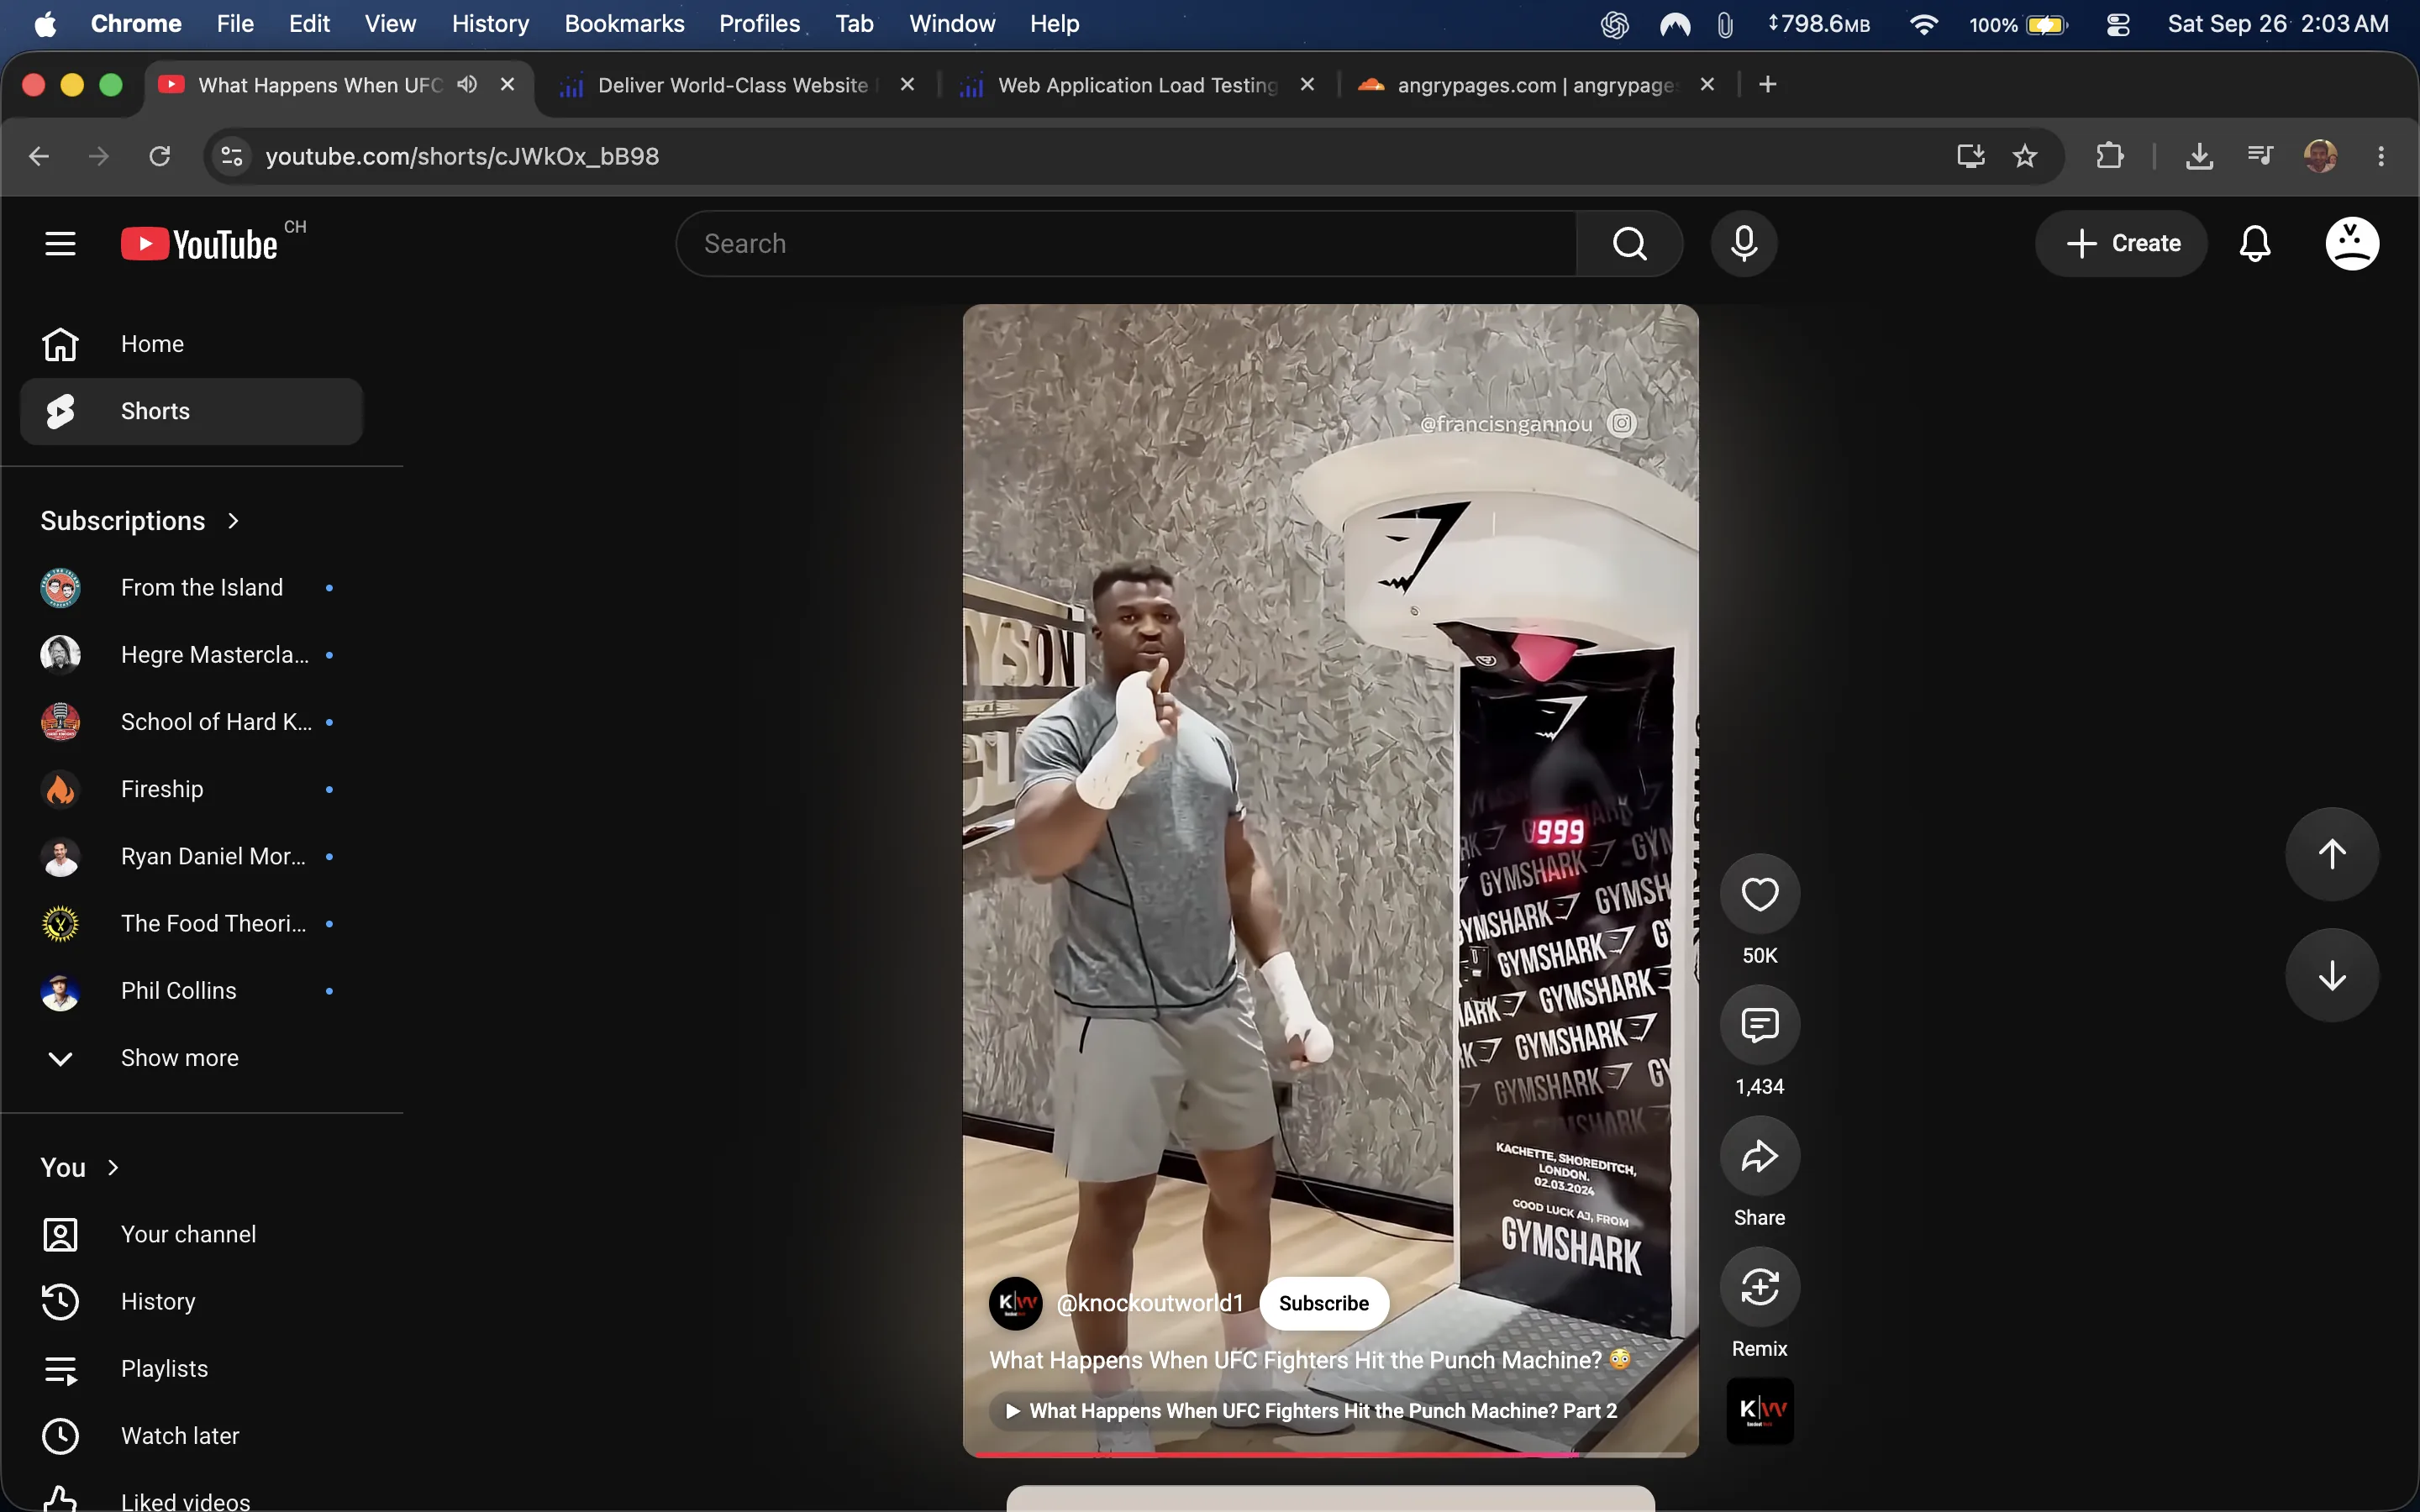Open the Phil Collins subscription
The width and height of the screenshot is (2420, 1512).
tap(192, 991)
